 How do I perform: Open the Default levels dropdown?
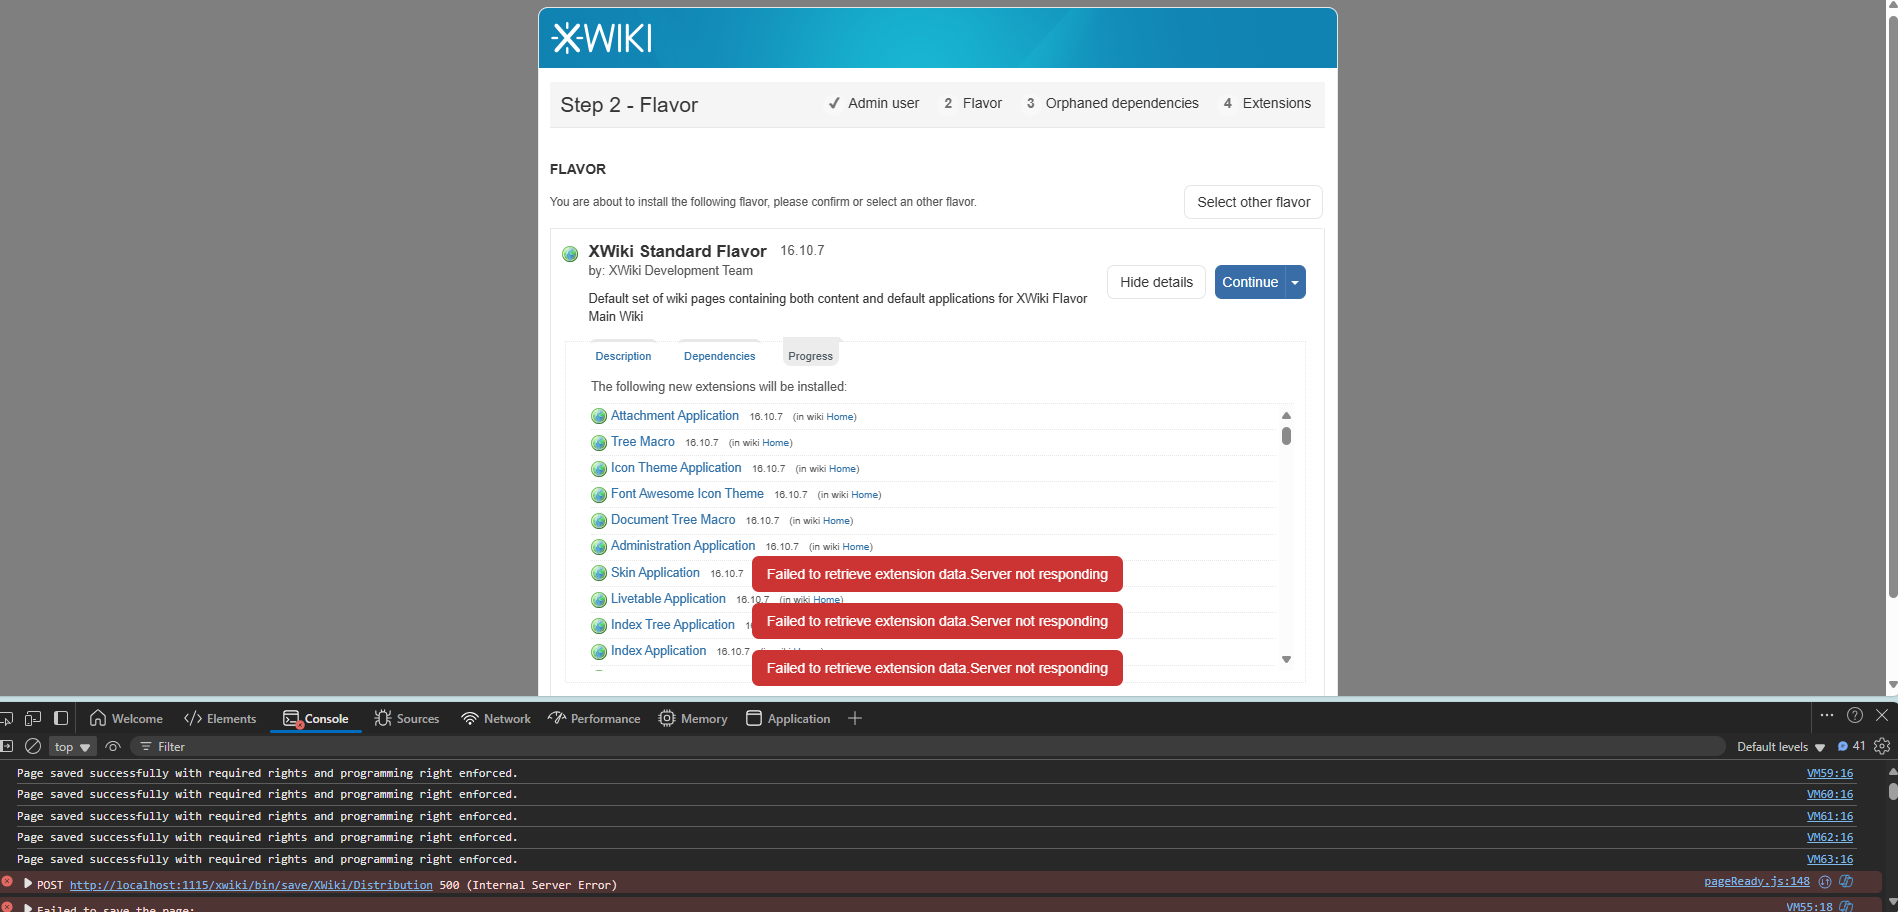[1781, 747]
